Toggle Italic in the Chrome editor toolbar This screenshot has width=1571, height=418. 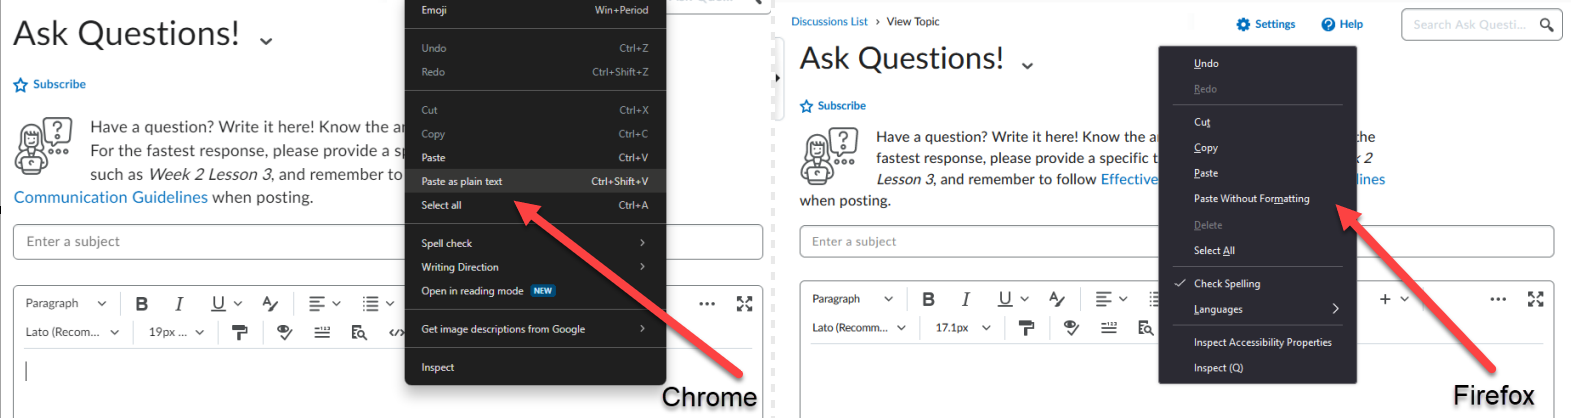coord(179,303)
